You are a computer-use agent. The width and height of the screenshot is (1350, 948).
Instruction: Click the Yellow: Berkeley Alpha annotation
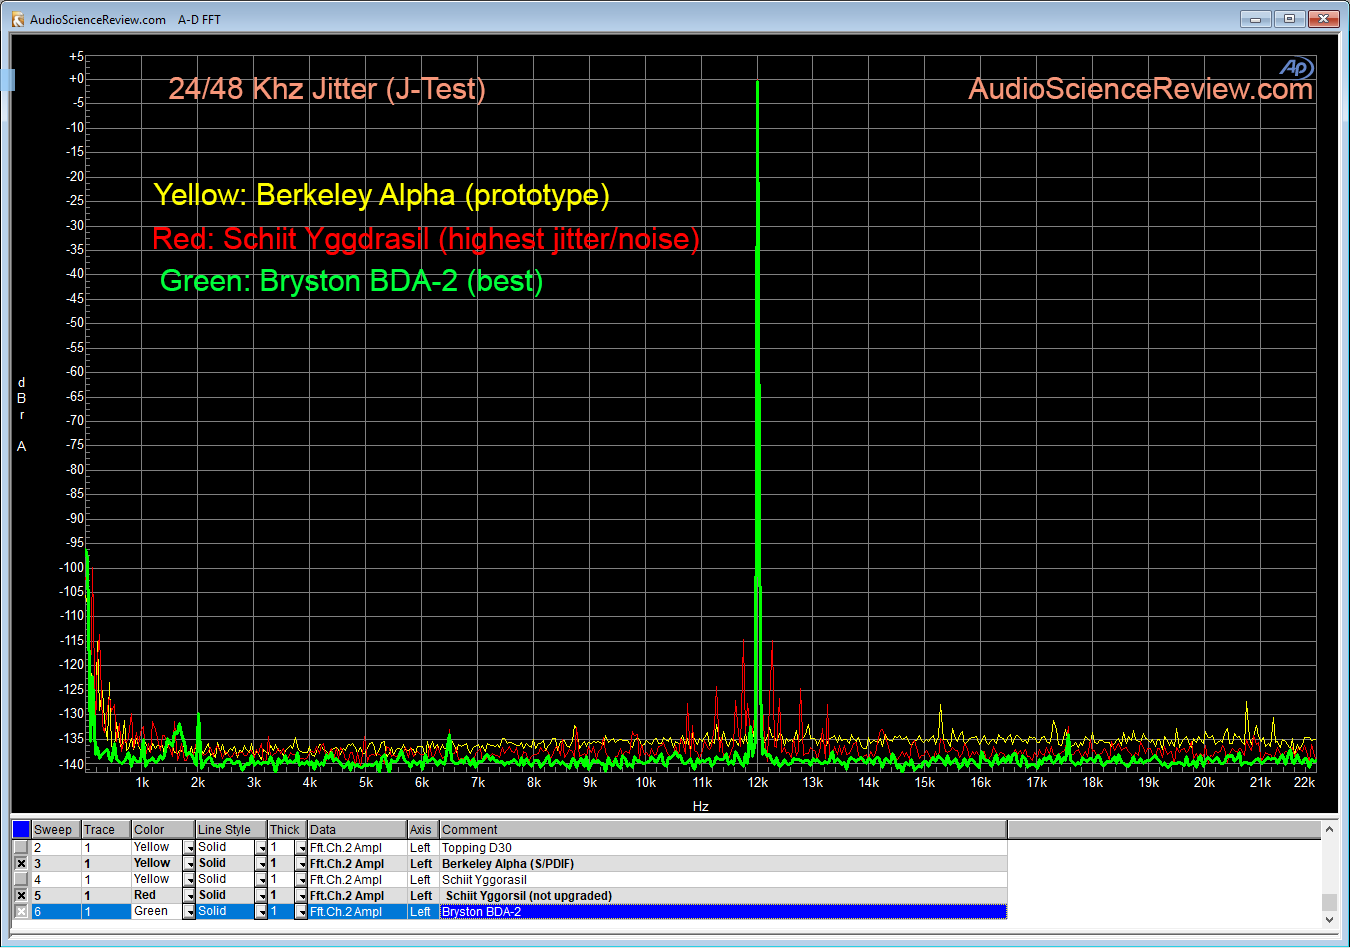[381, 194]
